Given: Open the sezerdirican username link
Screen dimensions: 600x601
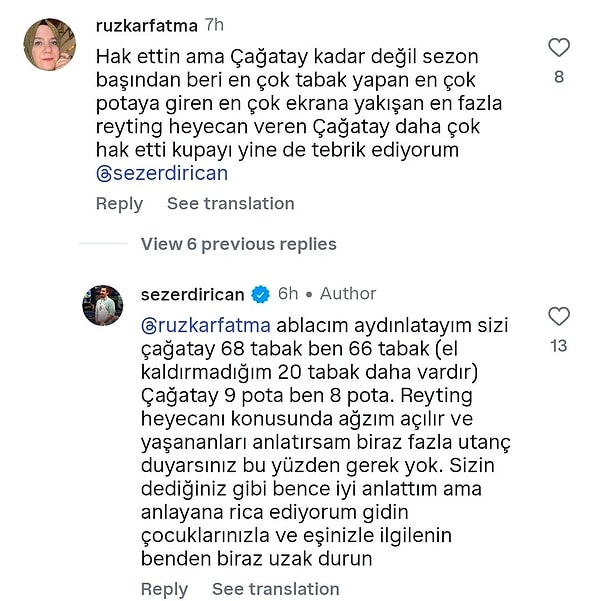Looking at the screenshot, I should [x=192, y=294].
